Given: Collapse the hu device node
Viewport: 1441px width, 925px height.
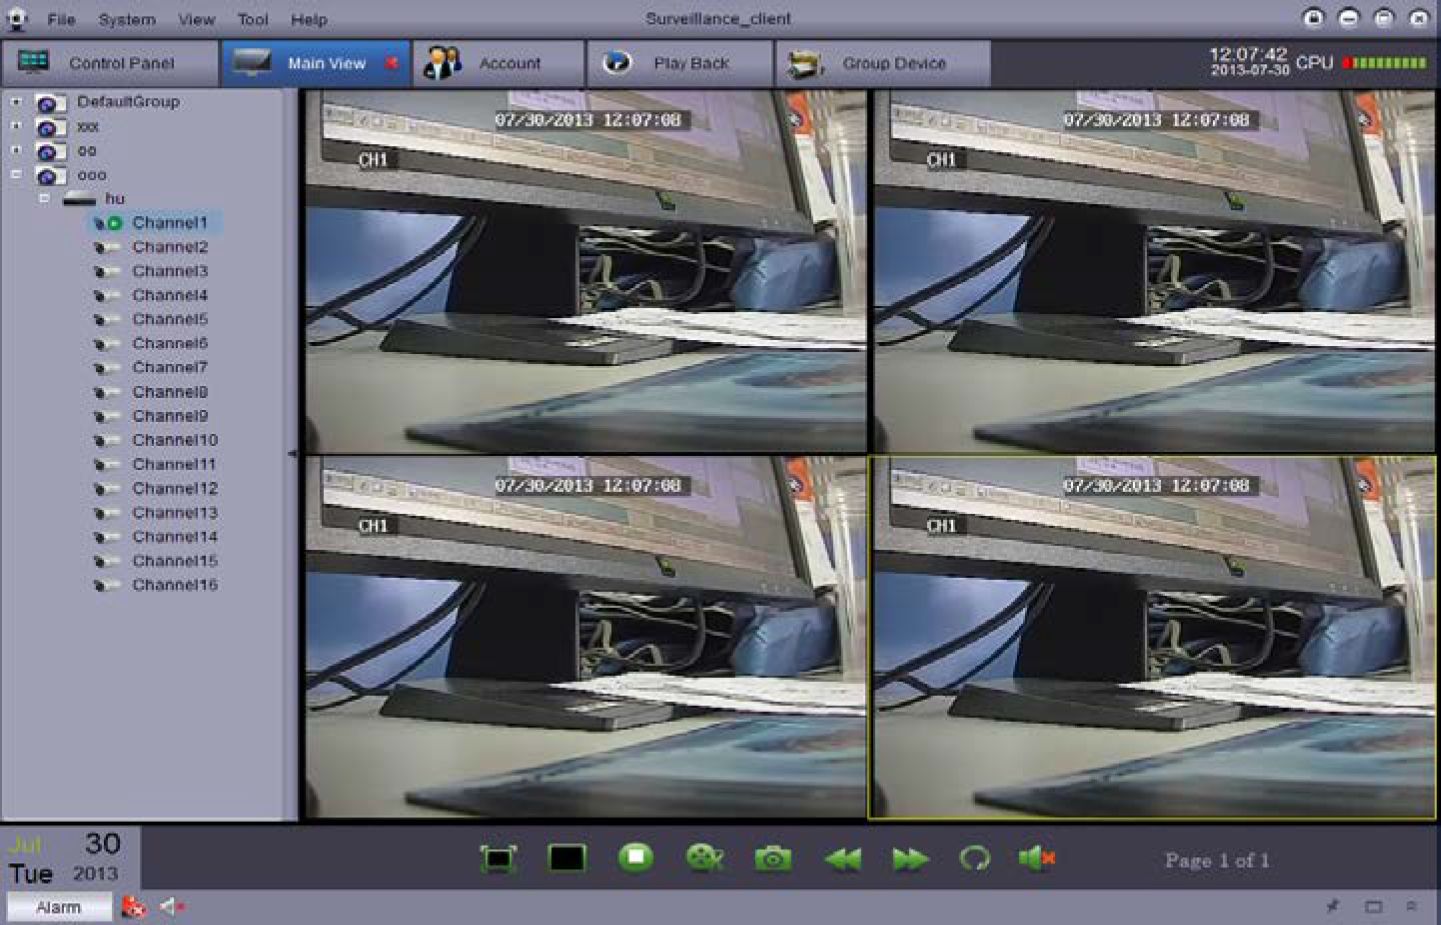Looking at the screenshot, I should (44, 199).
